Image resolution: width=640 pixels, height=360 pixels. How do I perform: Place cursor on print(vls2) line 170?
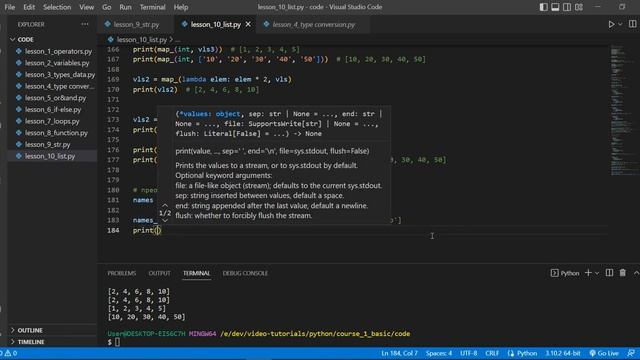[x=155, y=89]
